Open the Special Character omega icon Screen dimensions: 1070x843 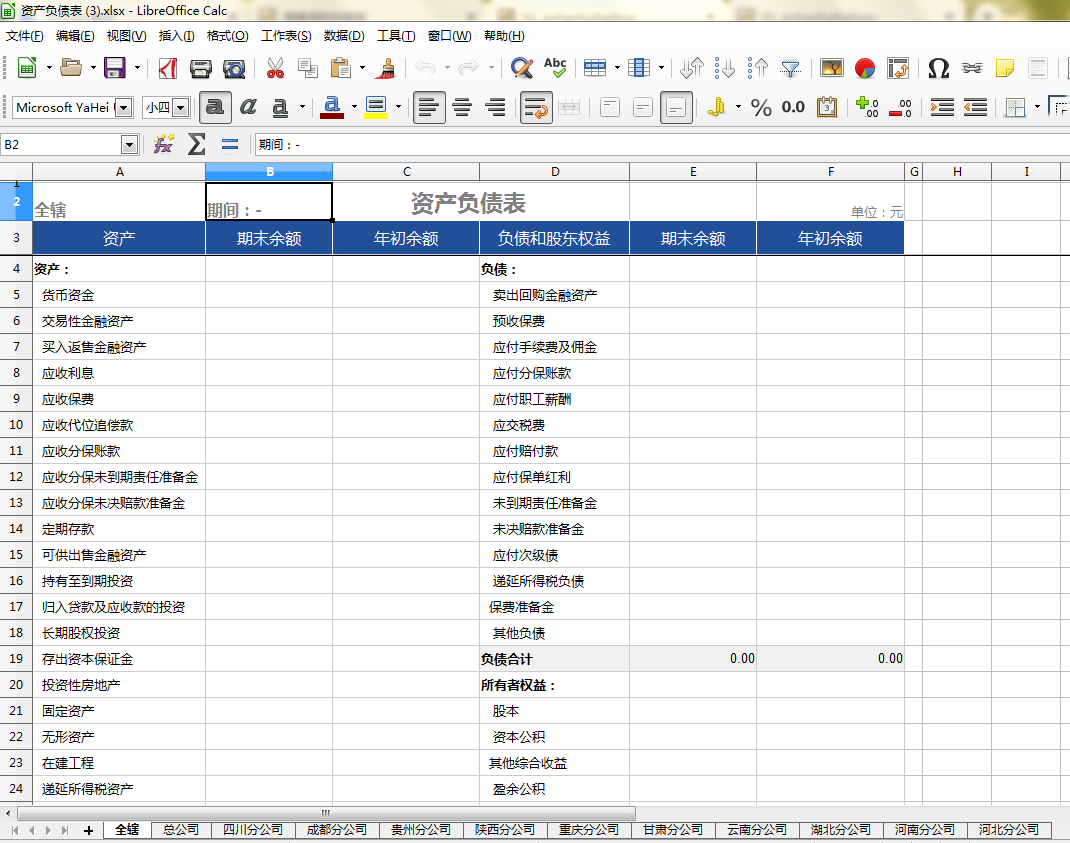938,68
